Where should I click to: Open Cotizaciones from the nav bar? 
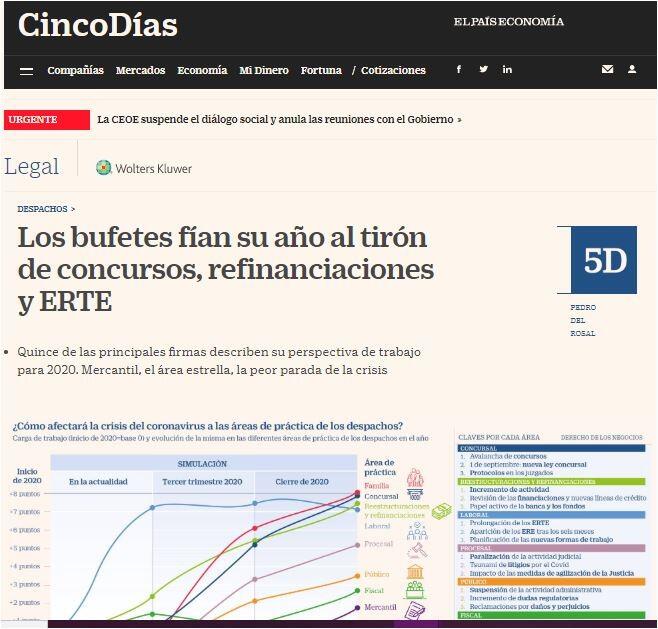click(393, 71)
